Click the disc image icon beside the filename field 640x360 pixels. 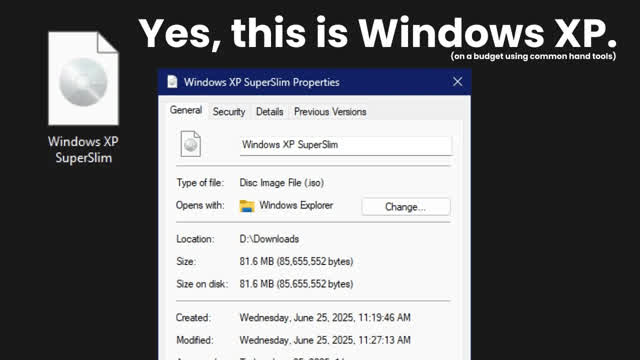point(191,144)
